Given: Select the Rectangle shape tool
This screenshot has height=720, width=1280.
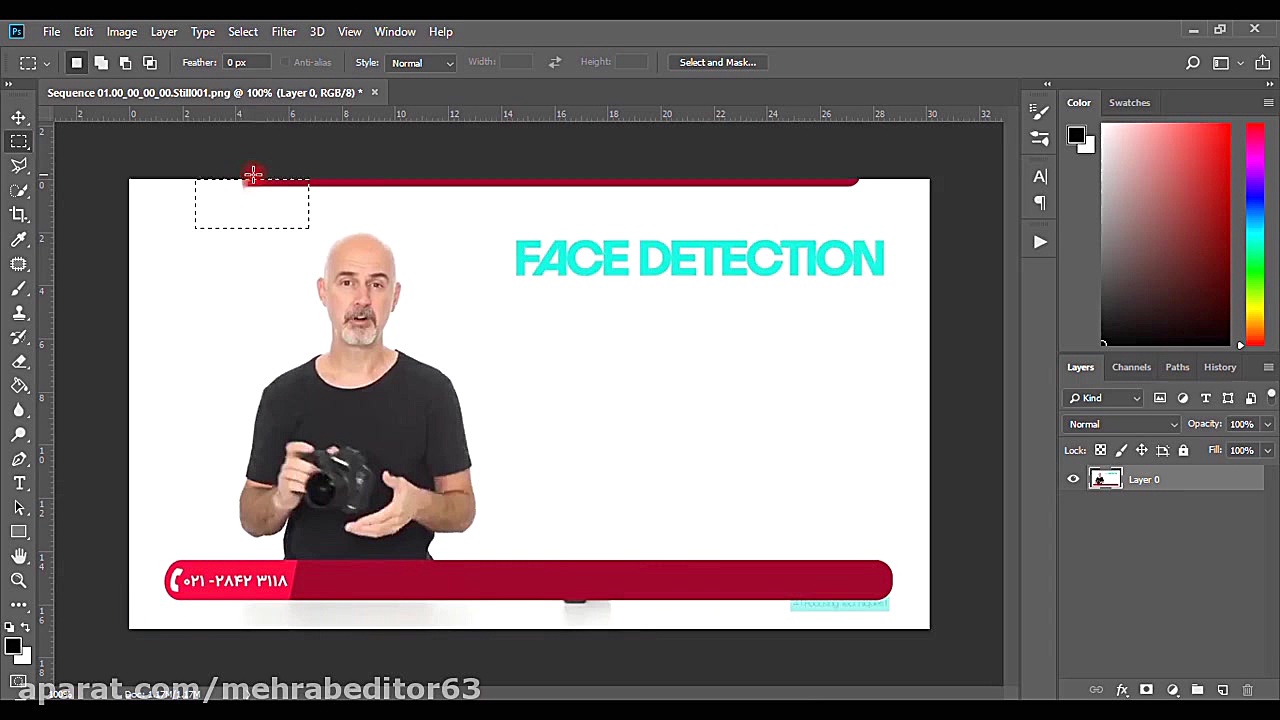Looking at the screenshot, I should point(19,532).
